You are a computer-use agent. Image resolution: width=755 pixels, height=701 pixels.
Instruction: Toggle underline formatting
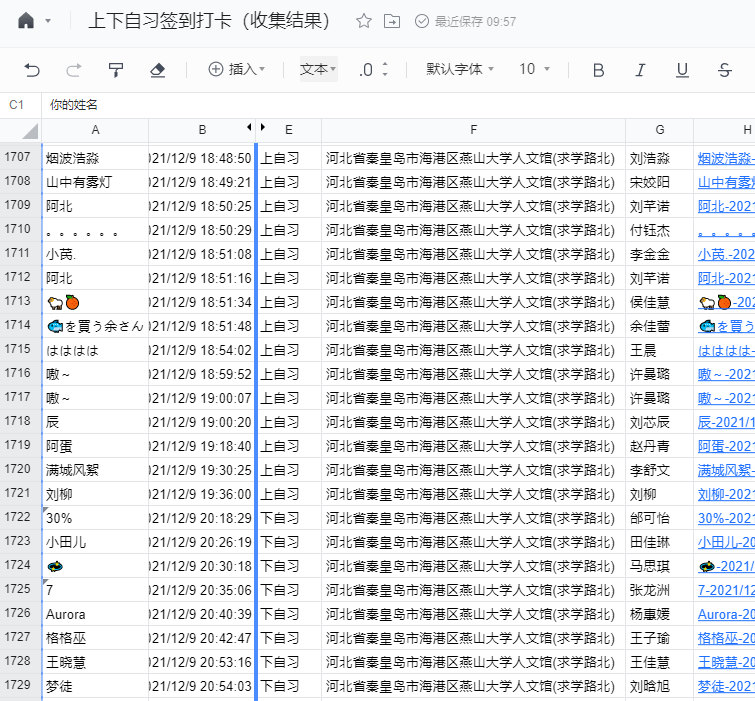click(x=682, y=69)
